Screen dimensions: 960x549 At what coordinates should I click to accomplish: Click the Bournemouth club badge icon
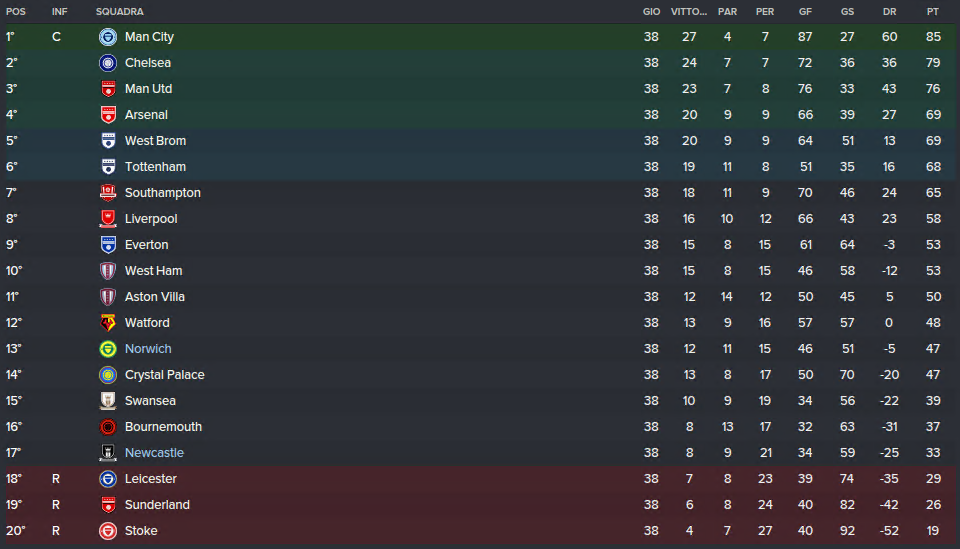108,427
